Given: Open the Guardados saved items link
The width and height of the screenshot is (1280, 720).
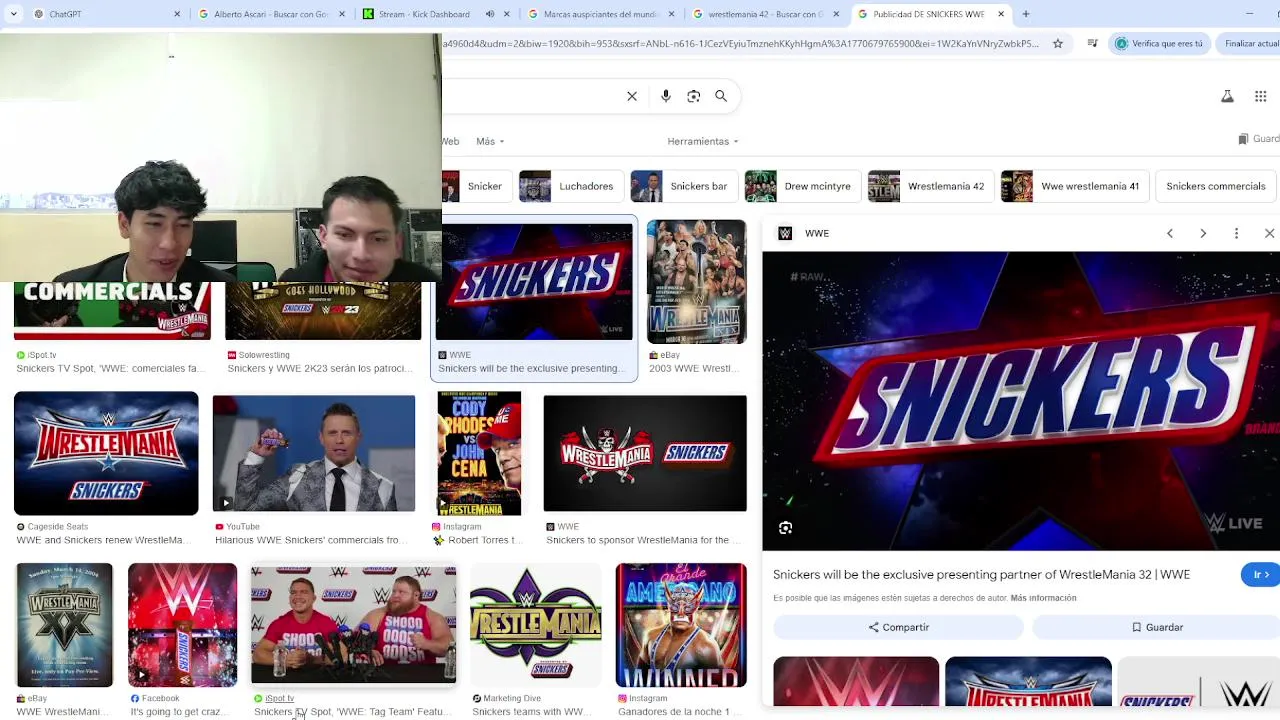Looking at the screenshot, I should click(x=1259, y=139).
